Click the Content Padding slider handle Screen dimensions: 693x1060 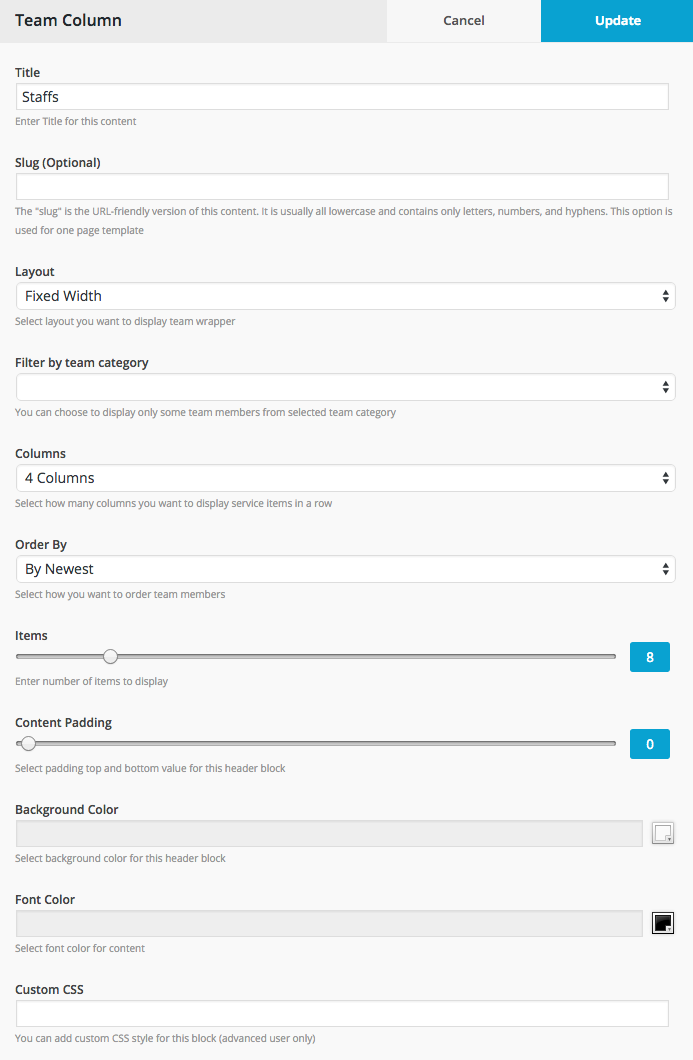[x=29, y=744]
